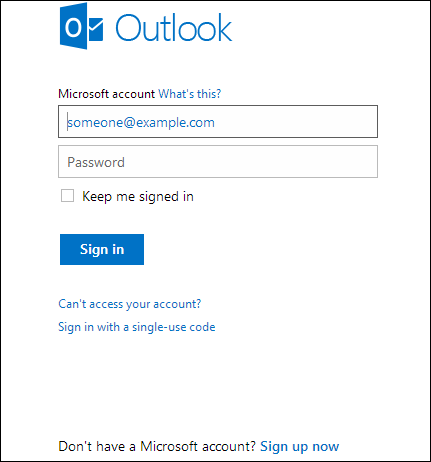This screenshot has width=431, height=462.
Task: Click the Password placeholder text
Action: coord(96,162)
